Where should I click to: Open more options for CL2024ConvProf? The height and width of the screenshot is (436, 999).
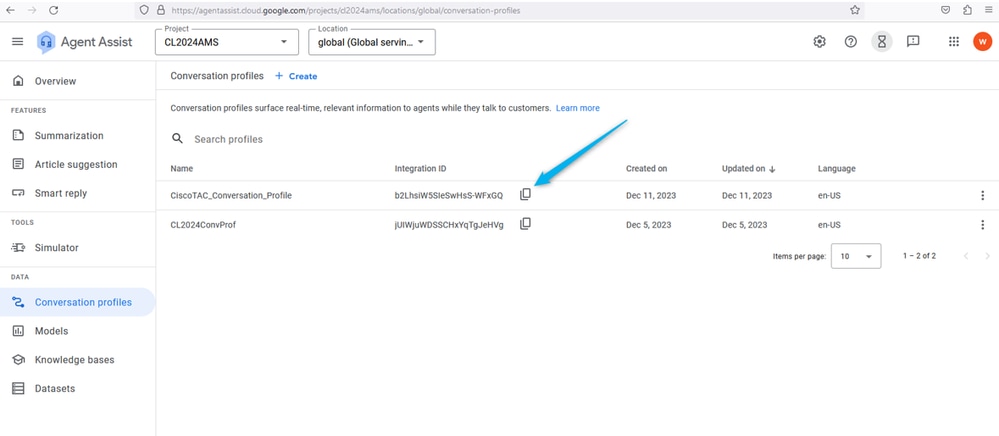(x=982, y=225)
